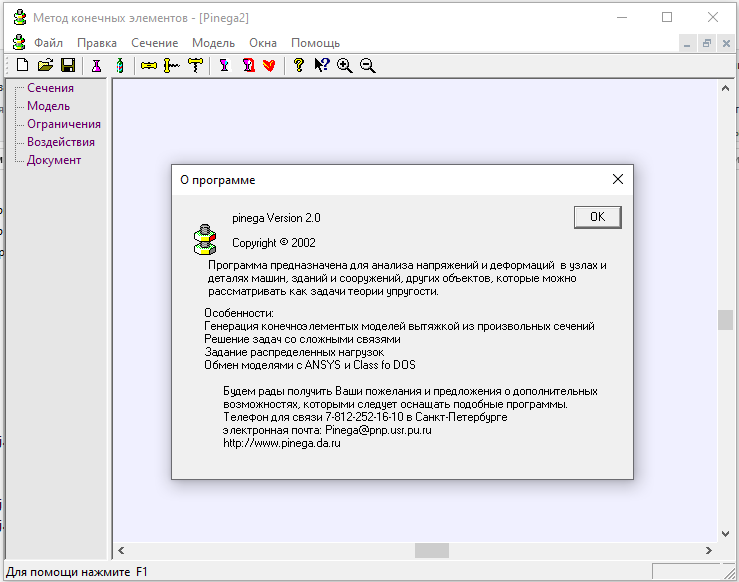Open the Файл menu
Viewport: 739px width, 582px height.
(48, 43)
